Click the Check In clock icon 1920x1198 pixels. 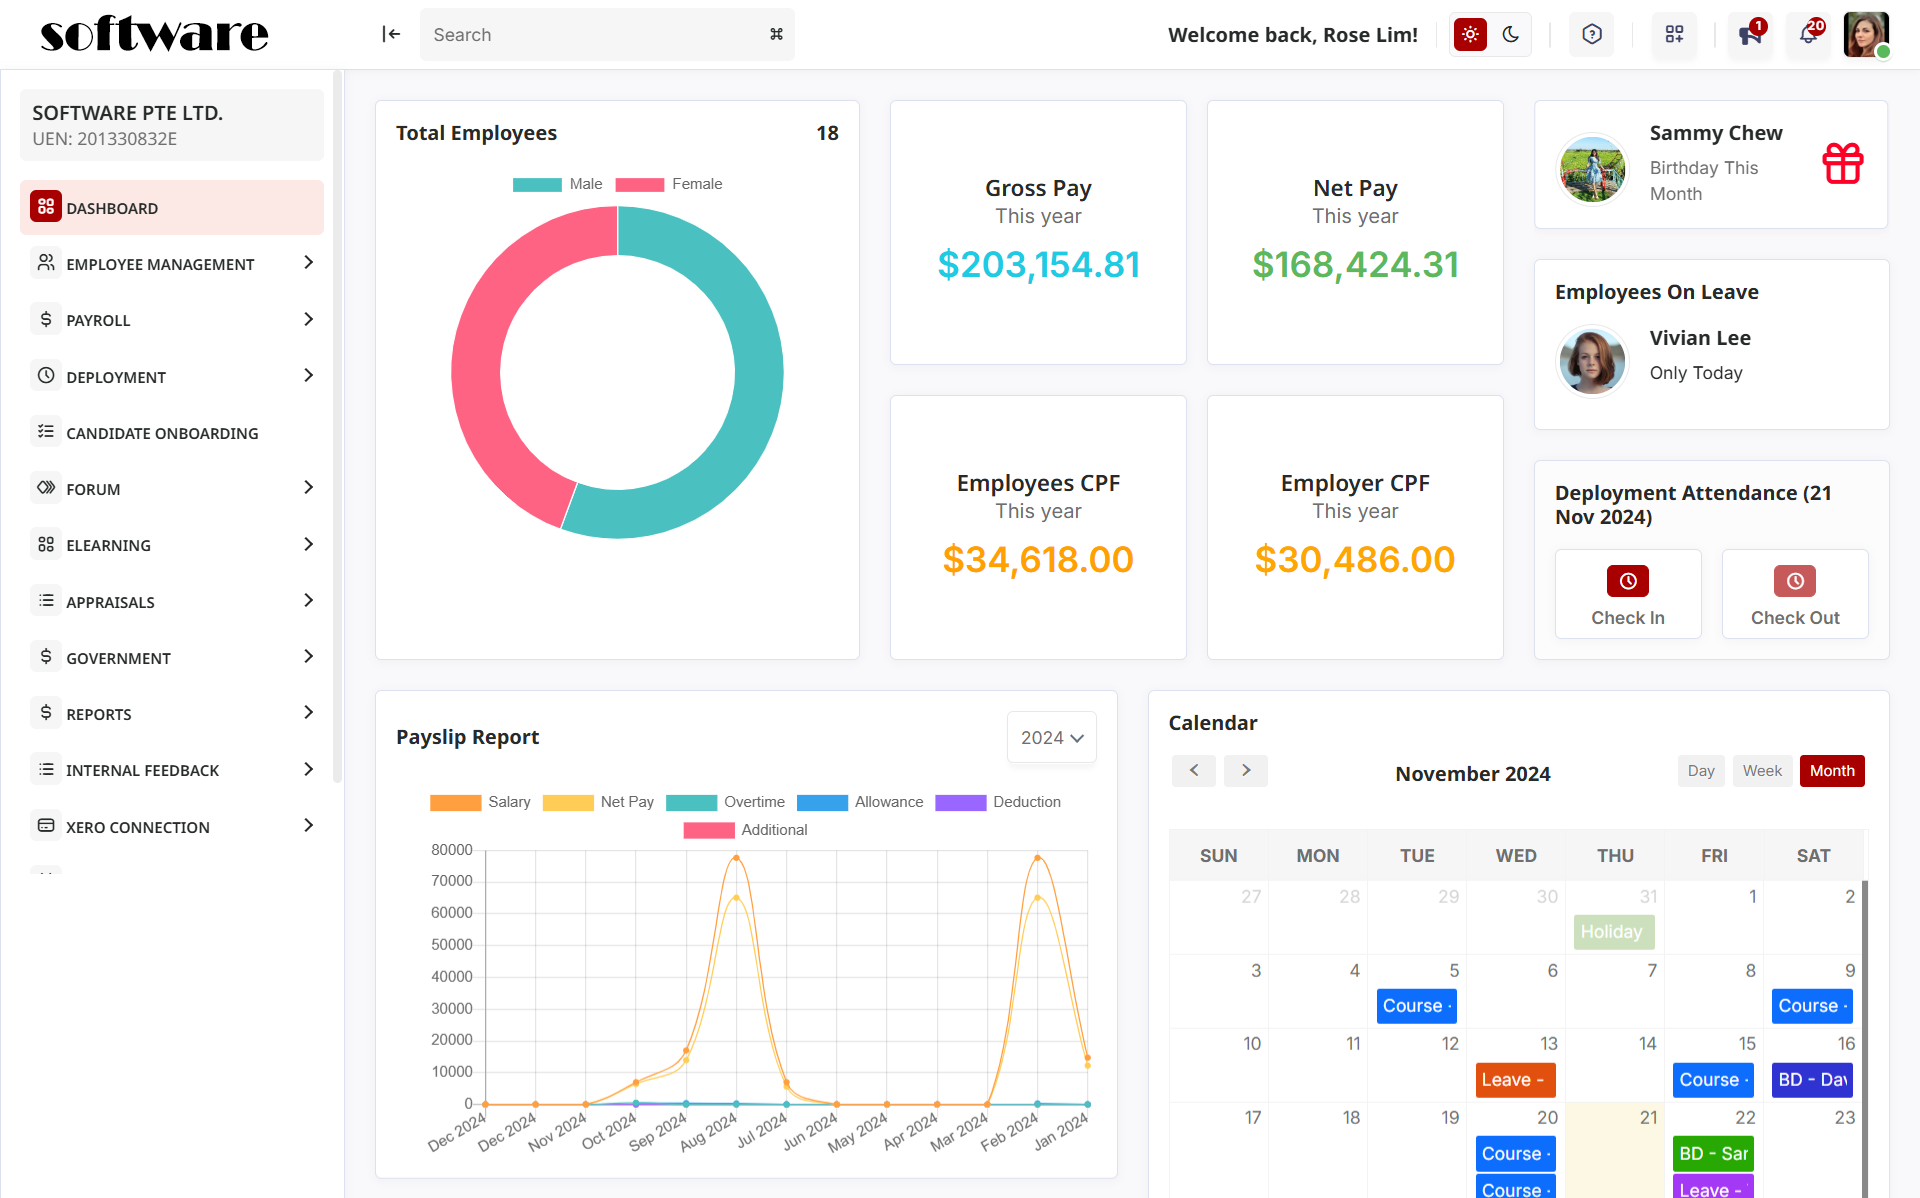point(1627,581)
